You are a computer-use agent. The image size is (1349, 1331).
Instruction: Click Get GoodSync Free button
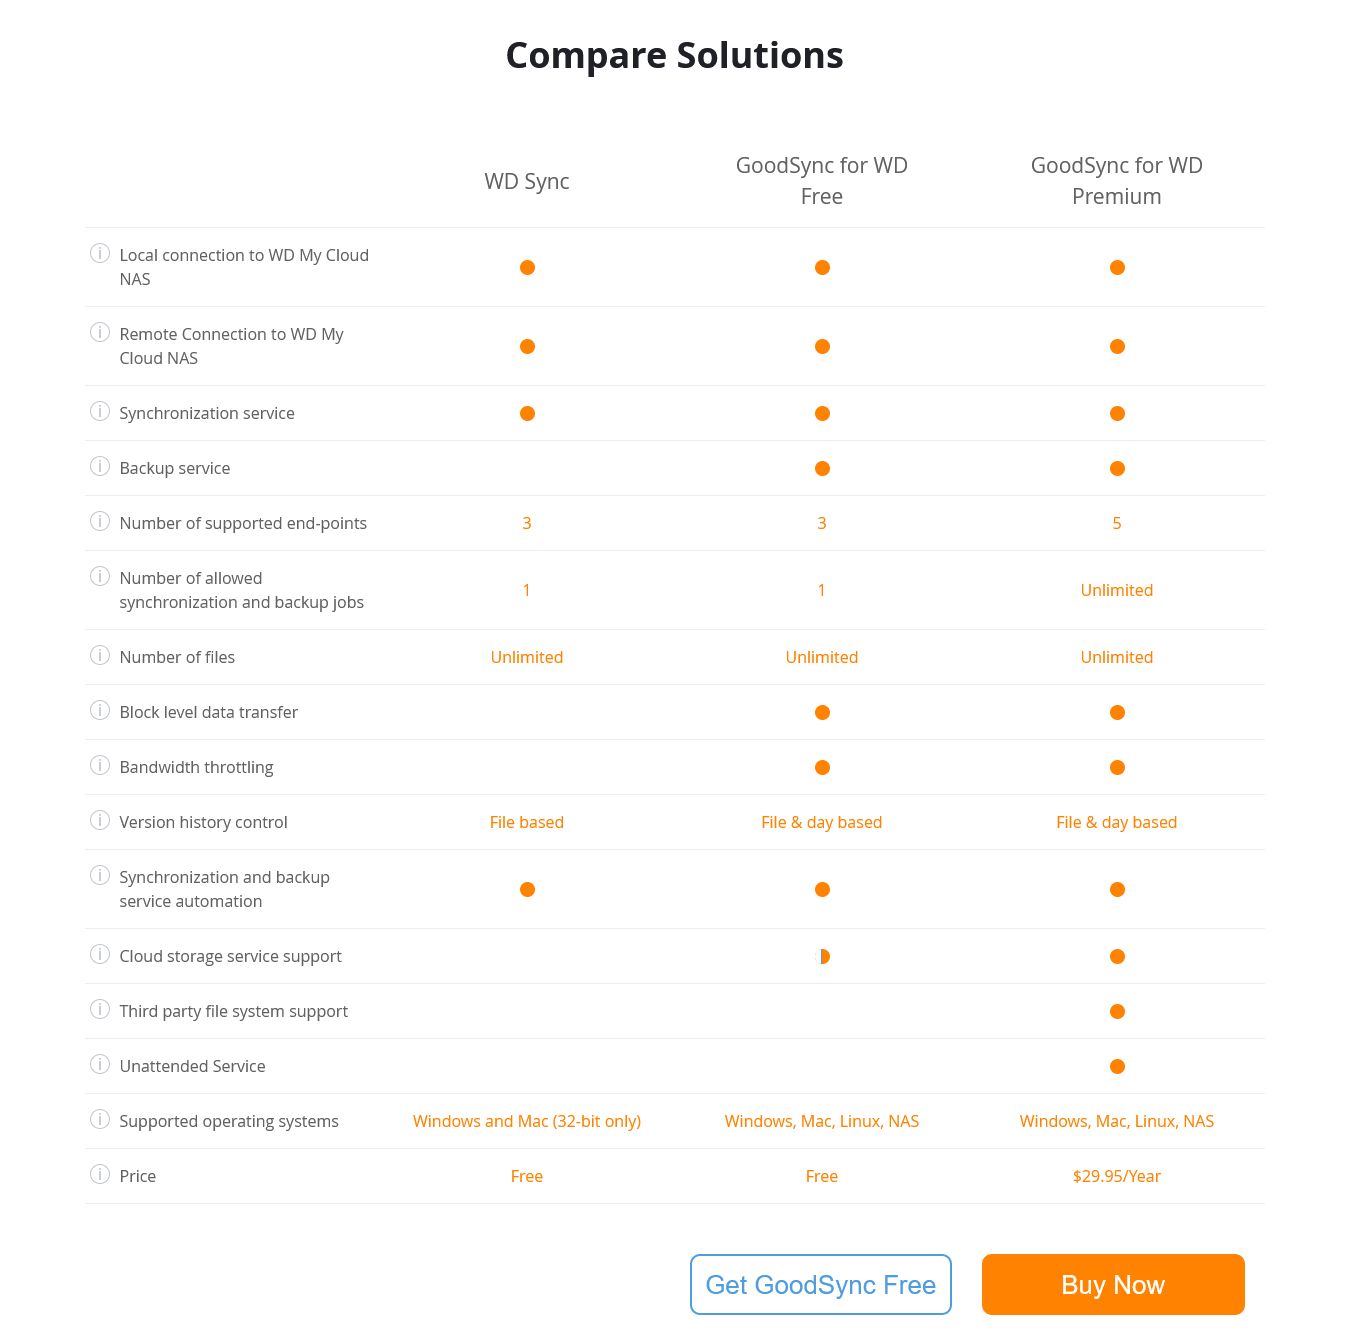[x=821, y=1285]
